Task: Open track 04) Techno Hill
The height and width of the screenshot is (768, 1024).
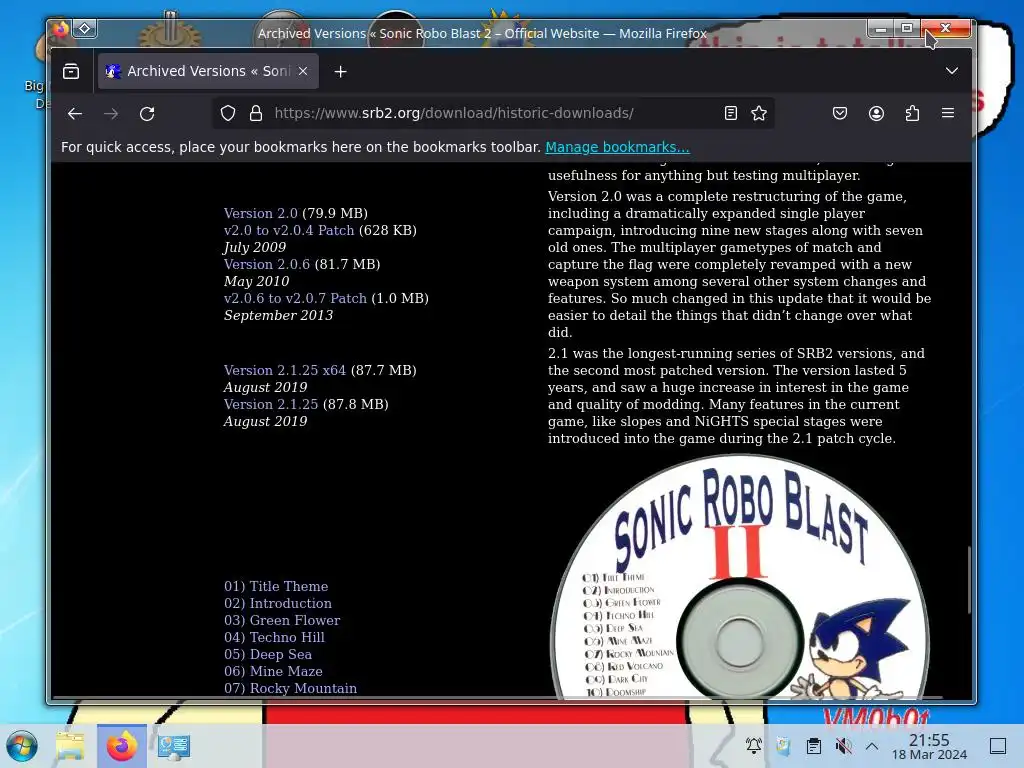Action: click(274, 637)
